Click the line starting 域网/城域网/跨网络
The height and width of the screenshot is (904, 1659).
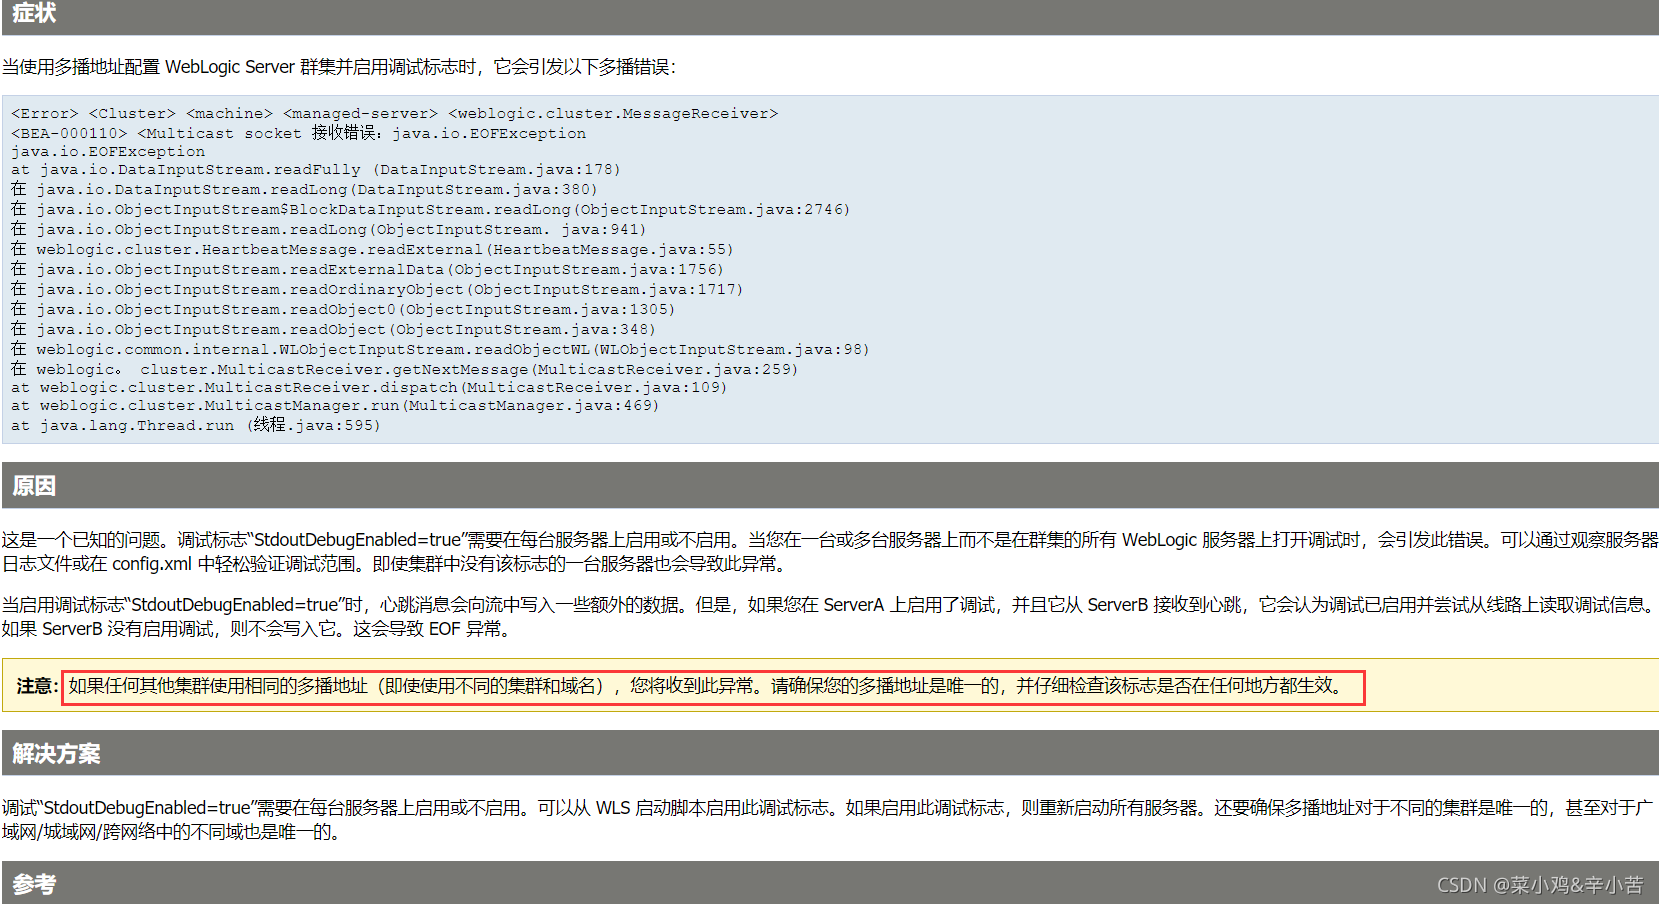172,832
